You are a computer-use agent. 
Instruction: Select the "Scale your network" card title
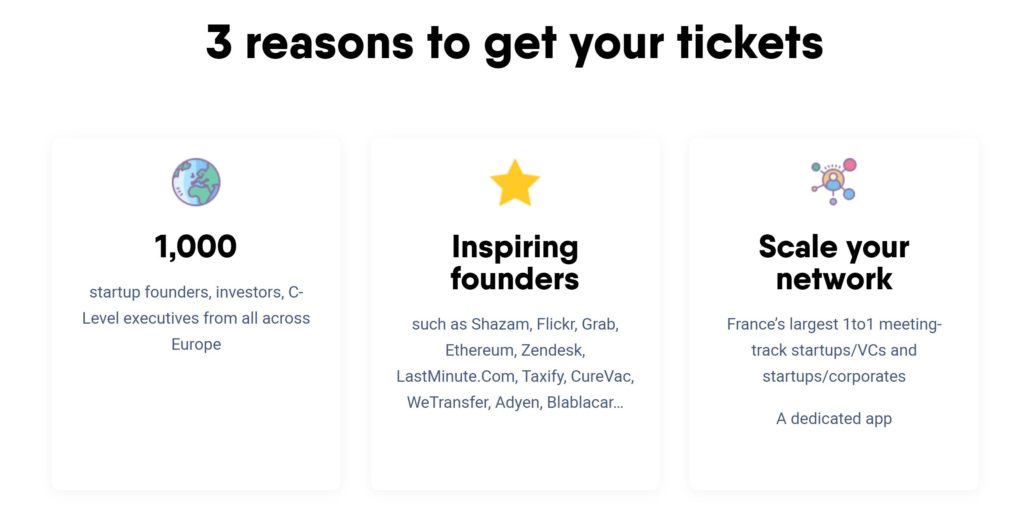coord(834,262)
